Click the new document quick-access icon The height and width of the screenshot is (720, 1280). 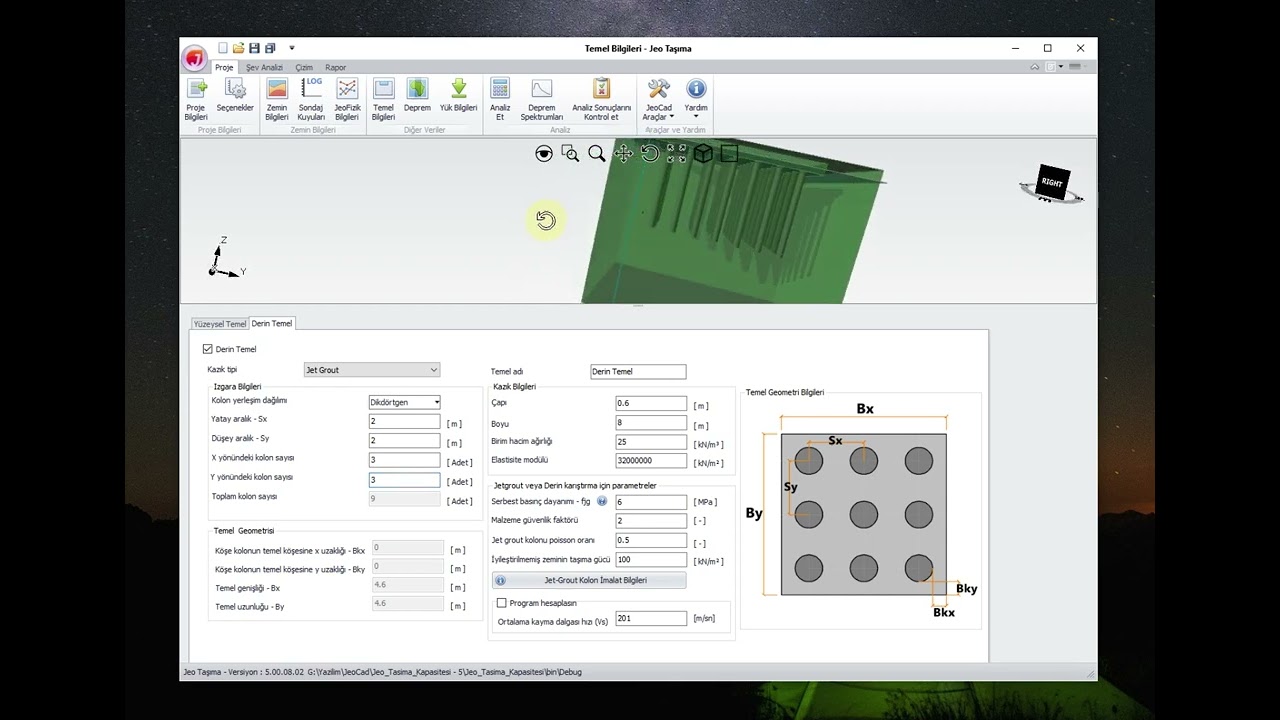(x=222, y=48)
